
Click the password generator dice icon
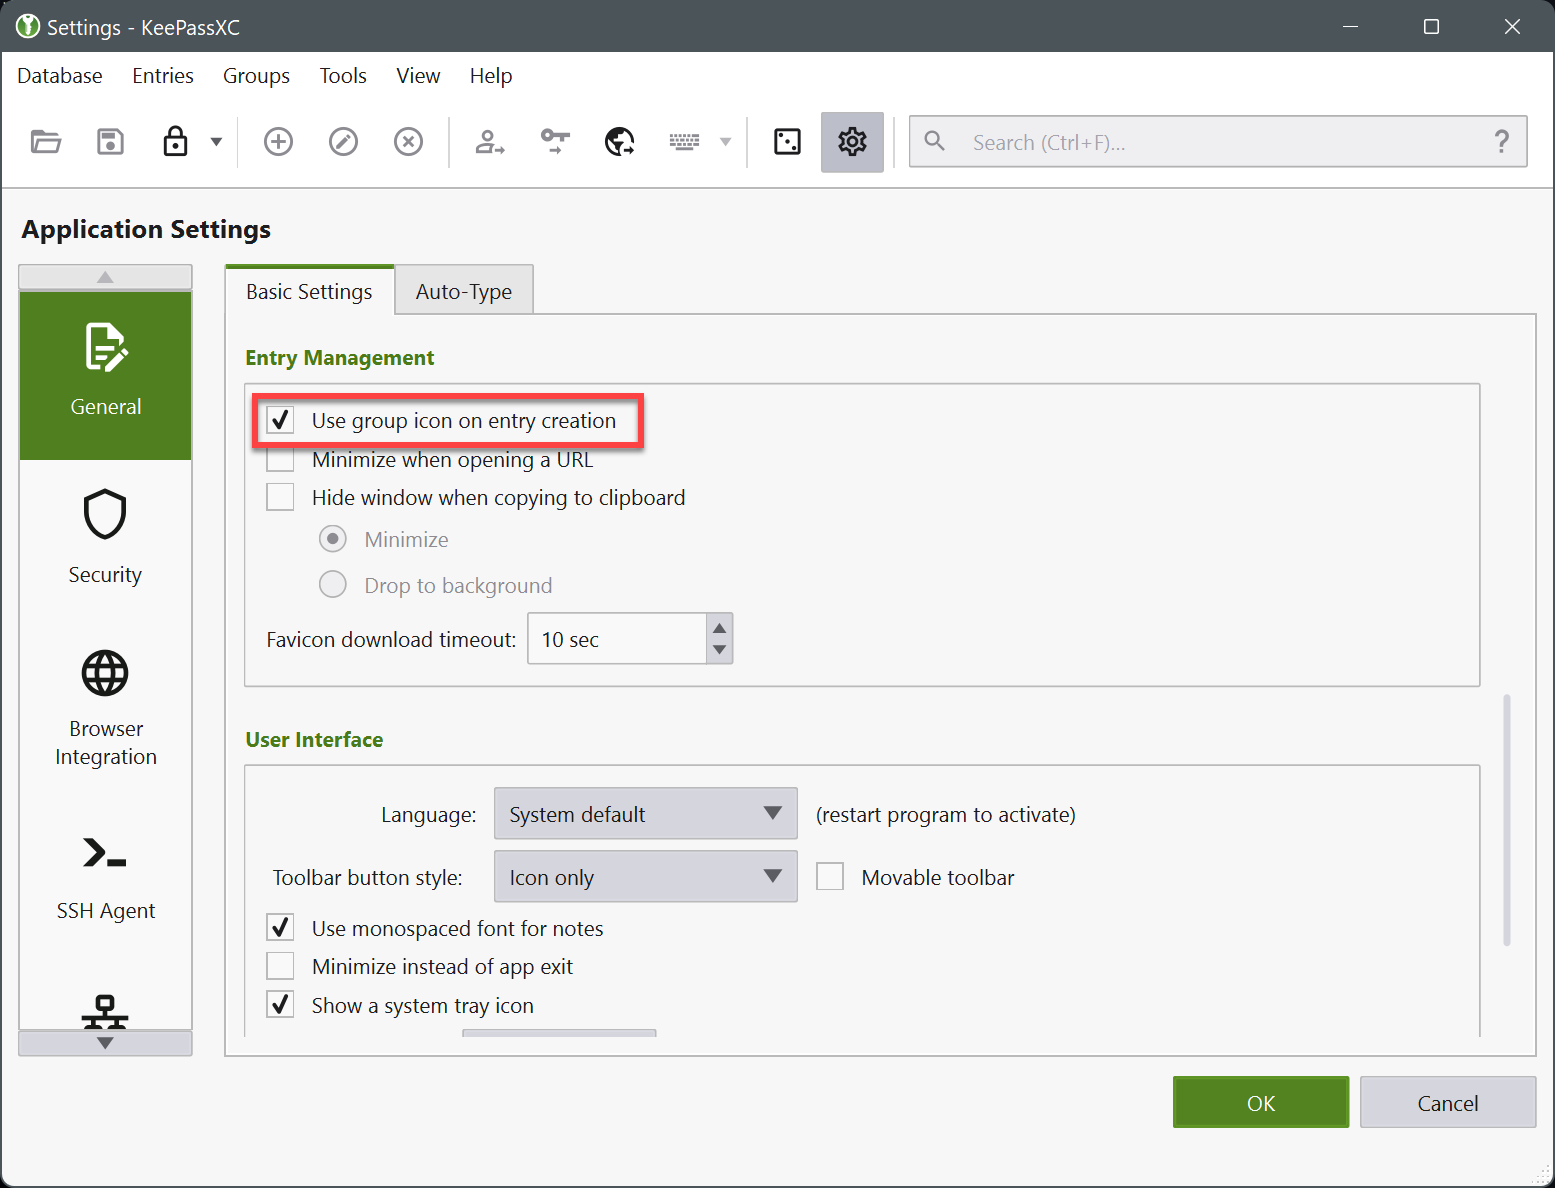pos(787,141)
